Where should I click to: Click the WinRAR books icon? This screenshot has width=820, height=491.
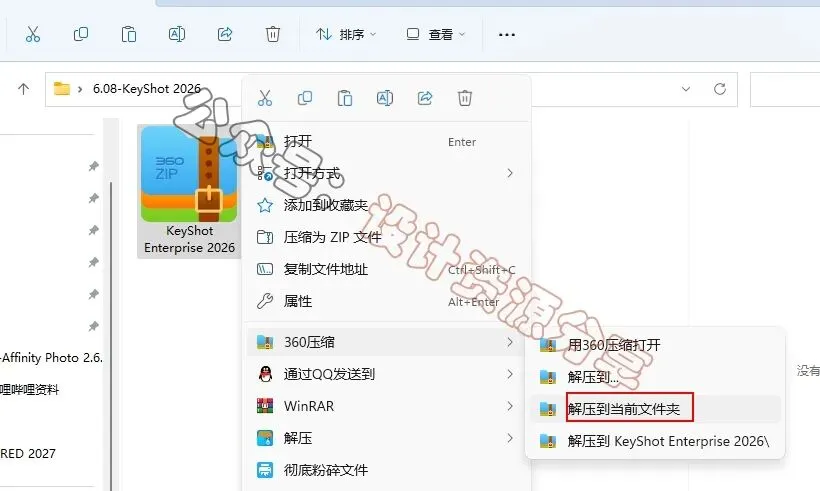[265, 406]
